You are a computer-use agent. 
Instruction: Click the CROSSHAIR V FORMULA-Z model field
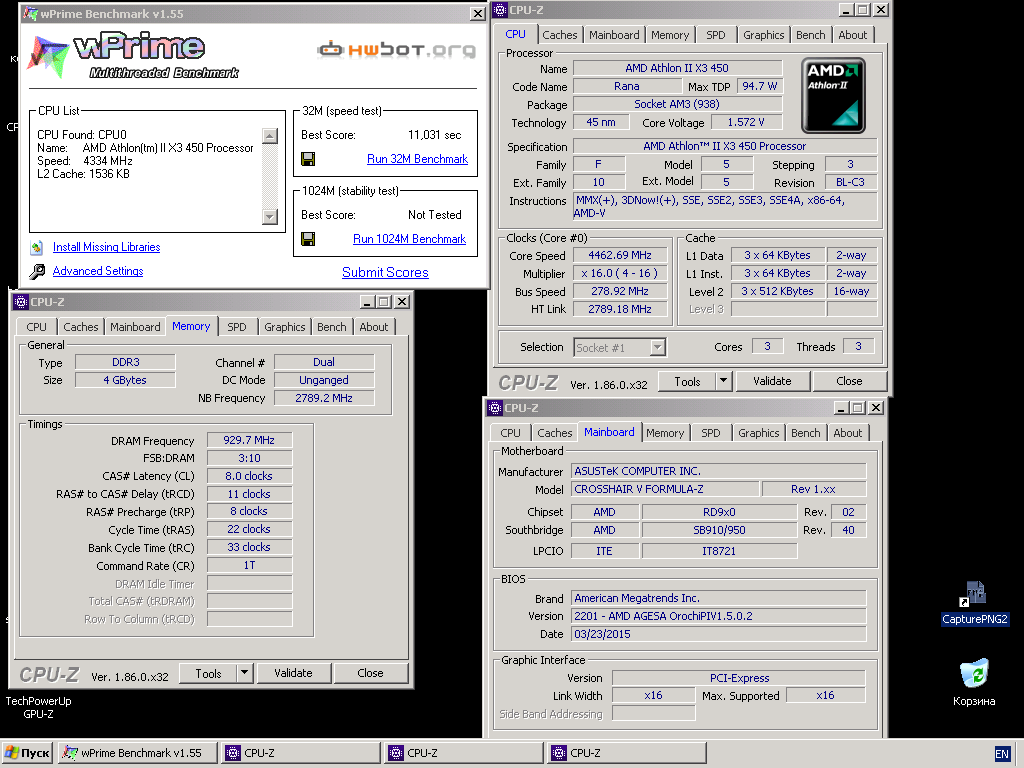665,489
